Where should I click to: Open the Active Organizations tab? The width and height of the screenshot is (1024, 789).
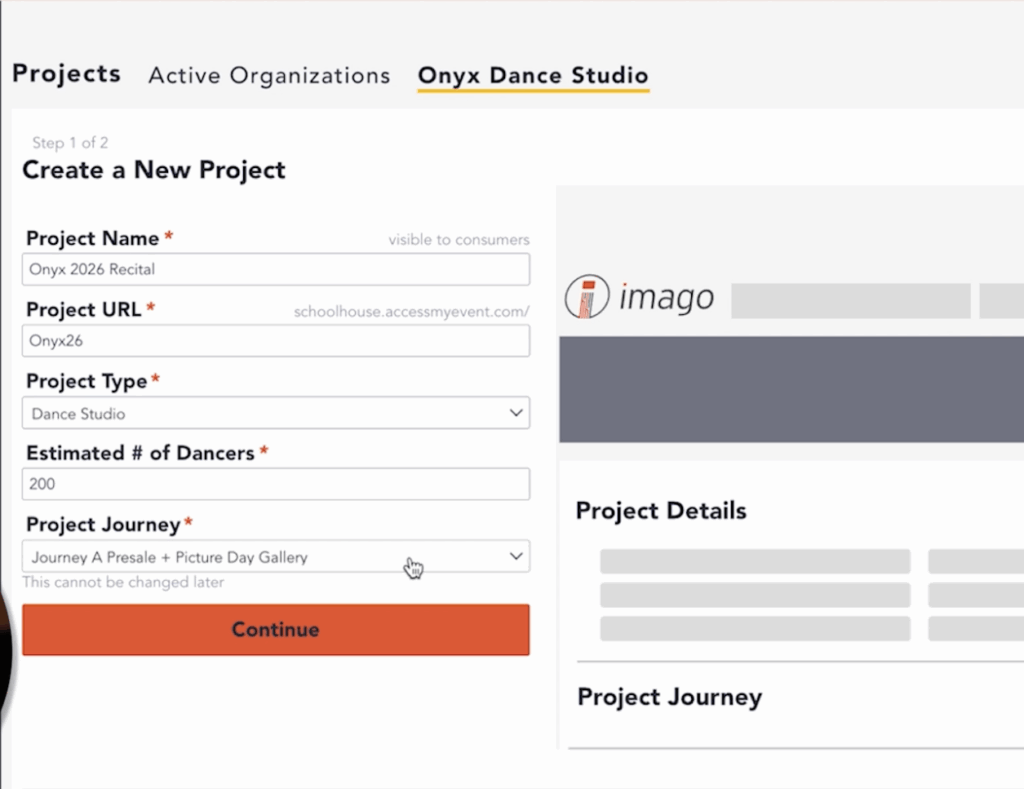(268, 75)
